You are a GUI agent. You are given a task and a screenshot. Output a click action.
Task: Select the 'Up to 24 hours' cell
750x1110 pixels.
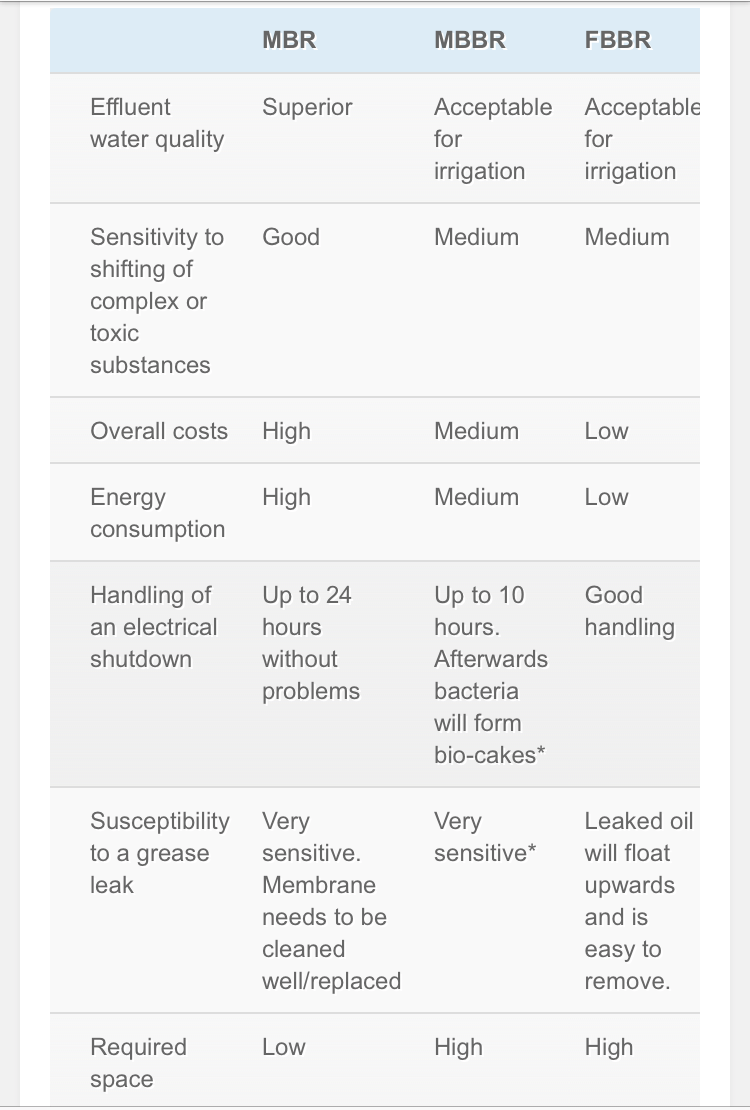(x=311, y=643)
